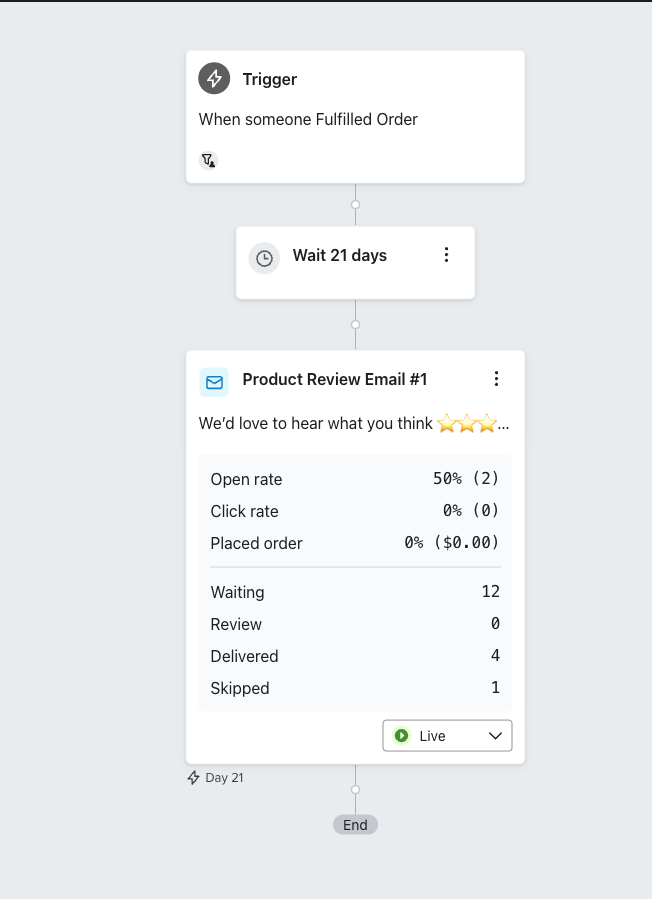Click the Day 21 lightning icon
Viewport: 652px width, 899px height.
(x=194, y=777)
